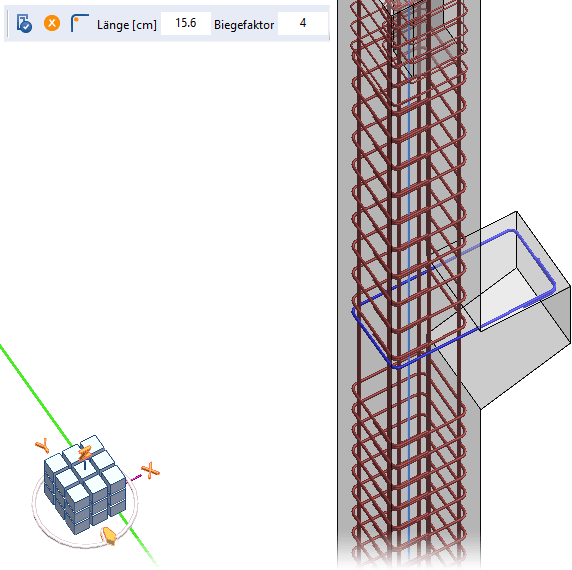This screenshot has height=570, width=572.
Task: Click the orange Z axis on view cube
Action: (85, 454)
